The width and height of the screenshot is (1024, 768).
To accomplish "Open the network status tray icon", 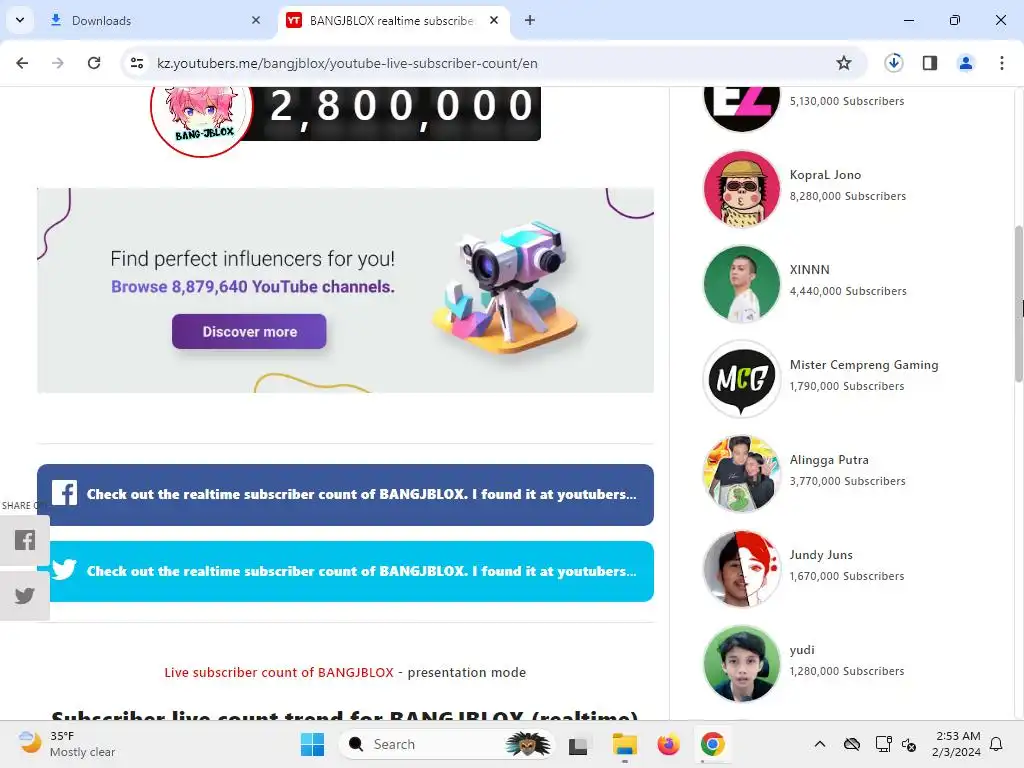I will point(883,744).
